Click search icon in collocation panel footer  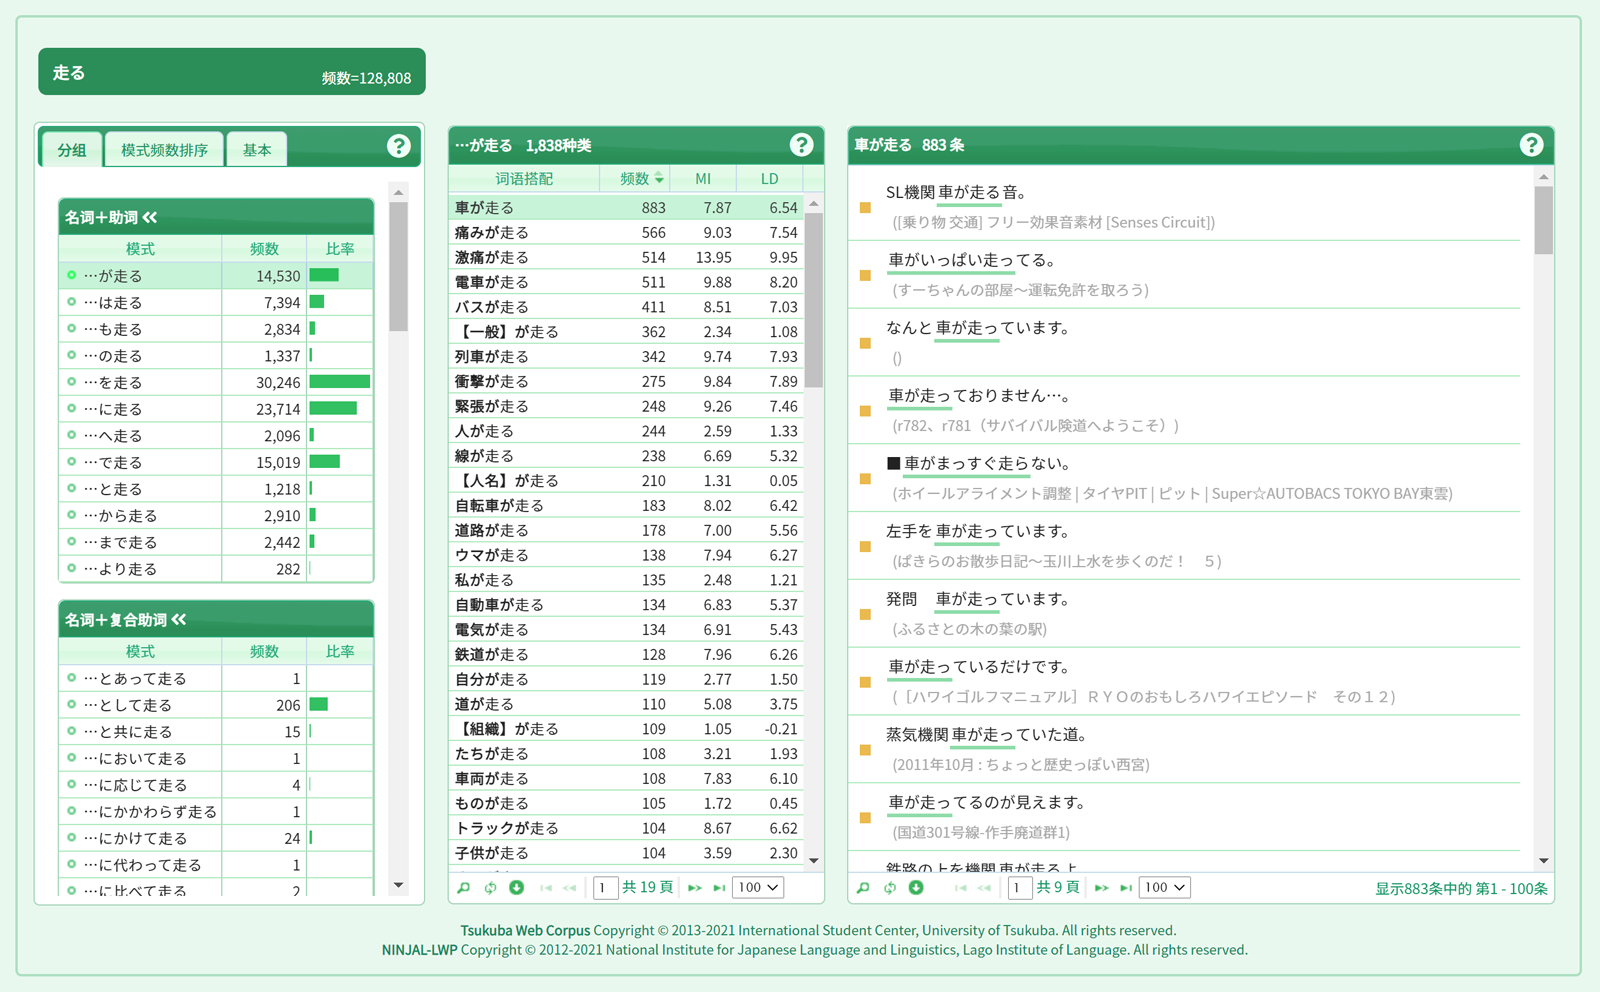(463, 888)
